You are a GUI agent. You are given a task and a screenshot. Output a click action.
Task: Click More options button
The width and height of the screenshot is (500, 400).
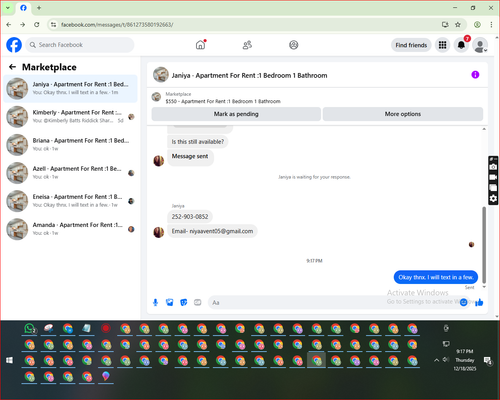click(403, 114)
